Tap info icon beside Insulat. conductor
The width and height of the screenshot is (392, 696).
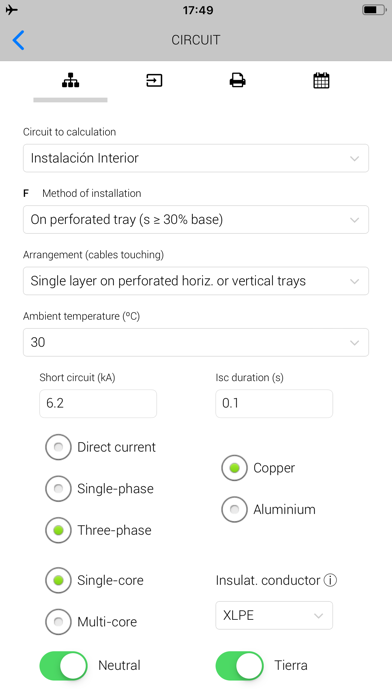[x=330, y=580]
